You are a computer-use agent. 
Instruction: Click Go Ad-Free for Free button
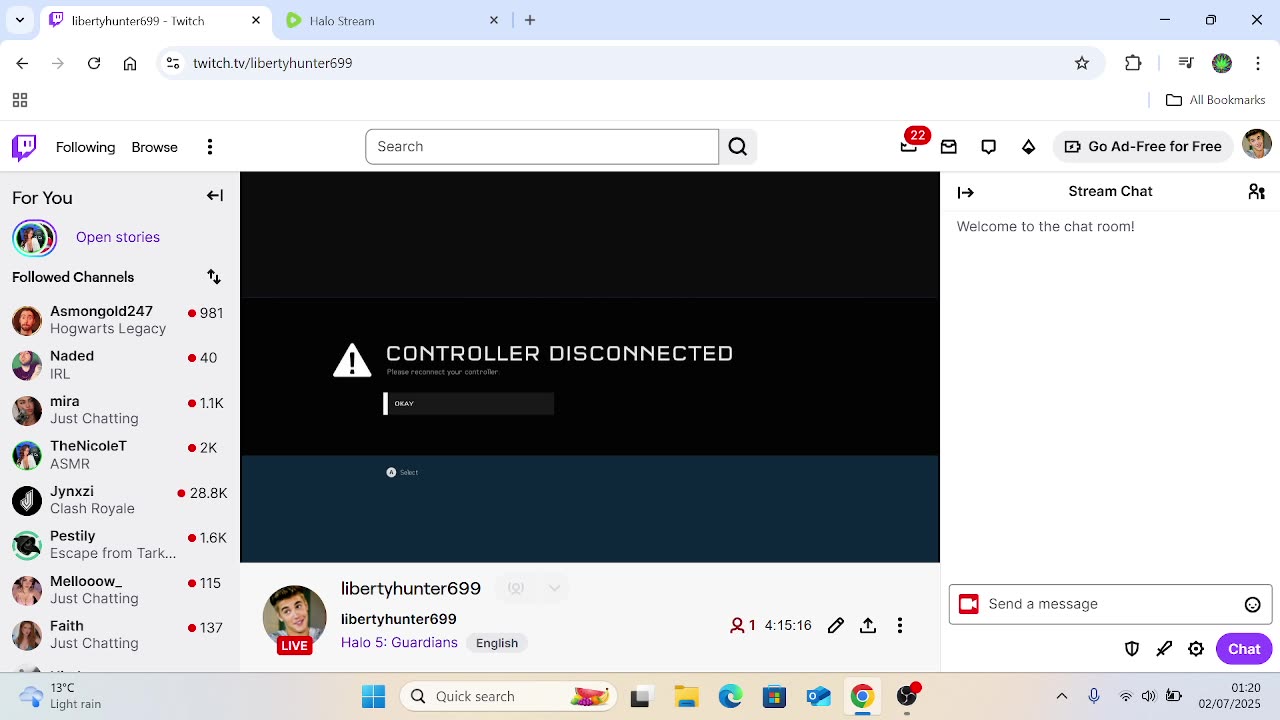1143,146
